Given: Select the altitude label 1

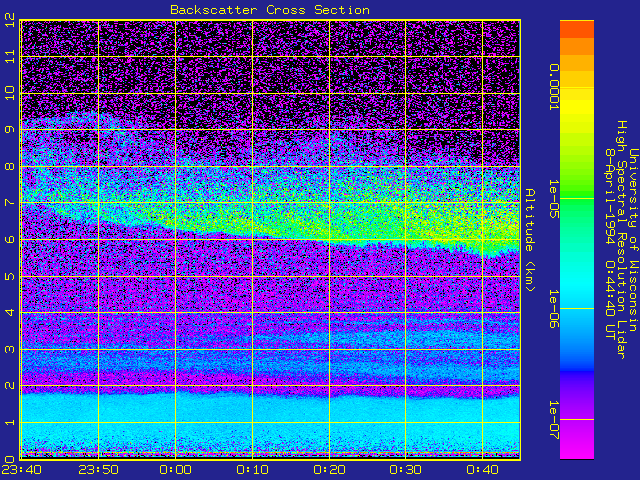Looking at the screenshot, I should [x=11, y=422].
